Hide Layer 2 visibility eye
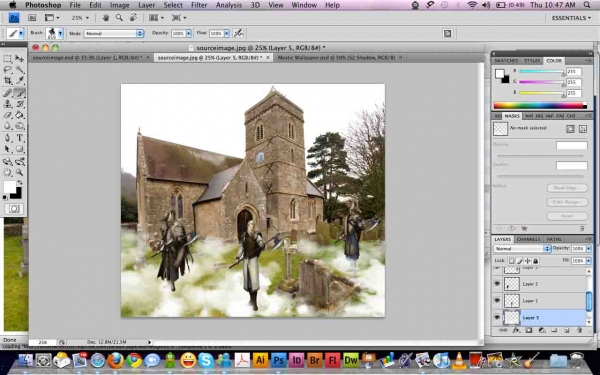Screen dimensions: 600x375 [497, 284]
